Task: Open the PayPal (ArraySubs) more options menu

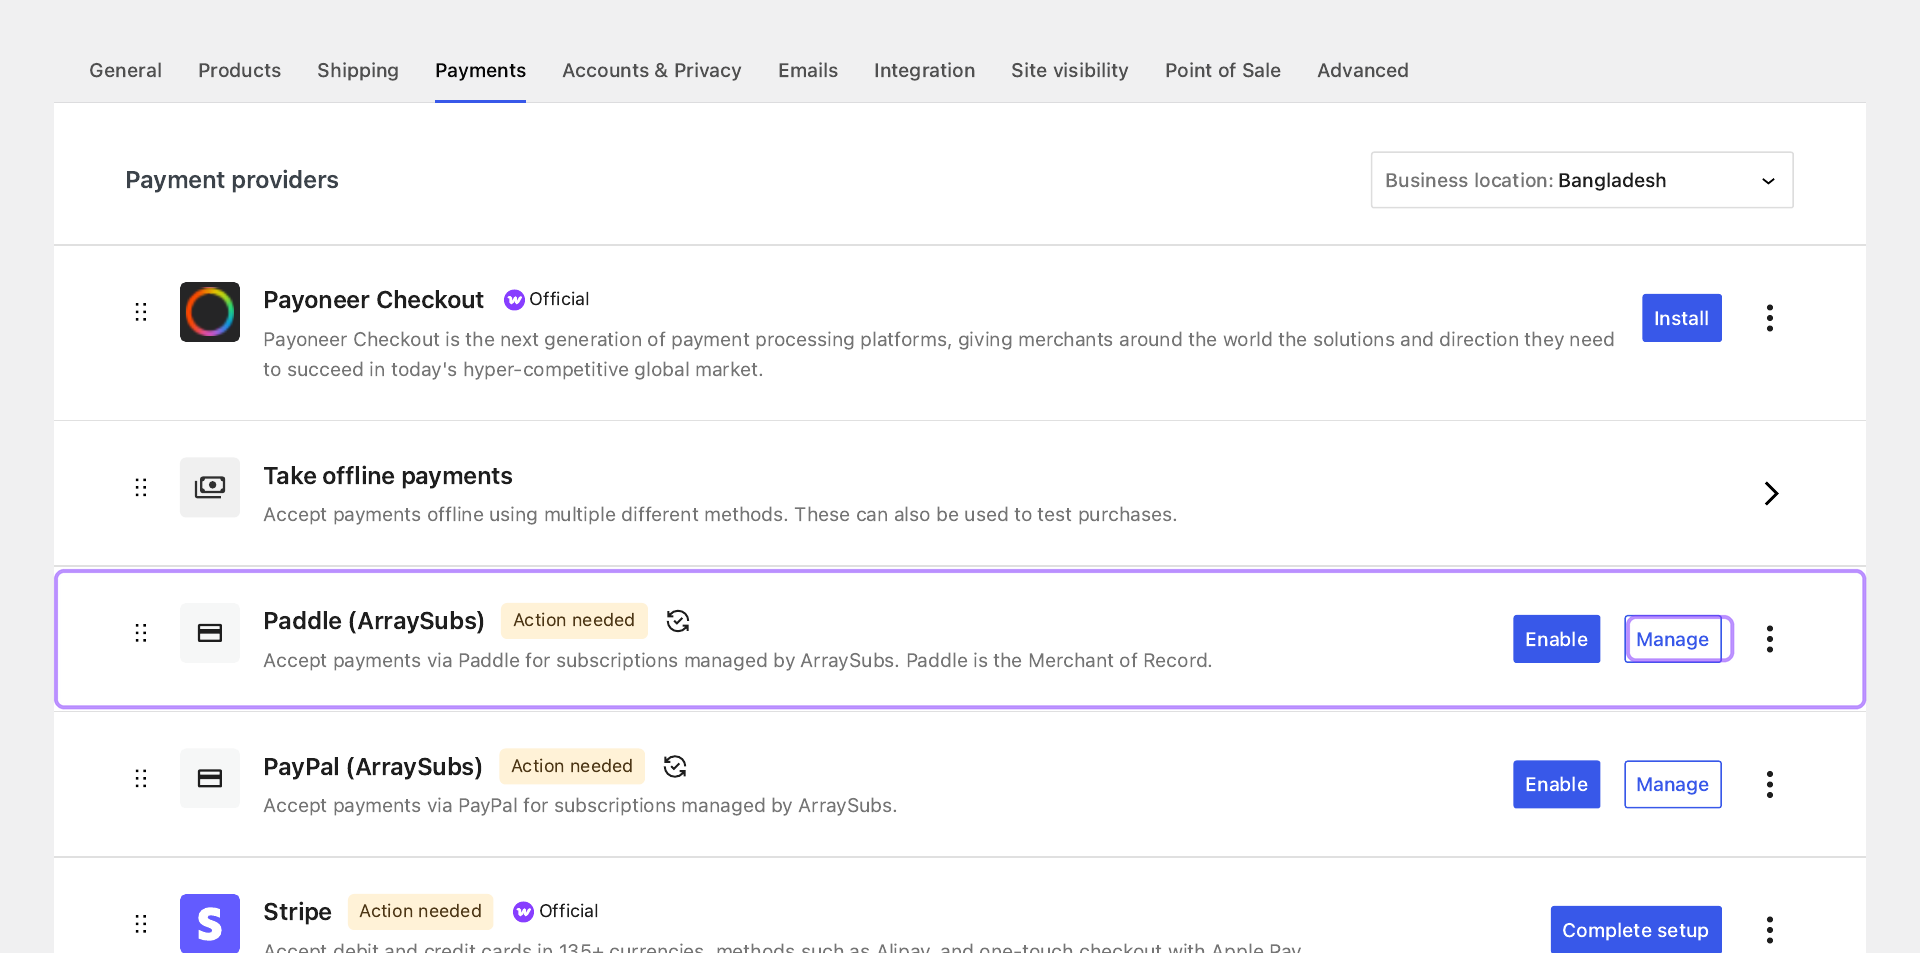Action: [1770, 785]
